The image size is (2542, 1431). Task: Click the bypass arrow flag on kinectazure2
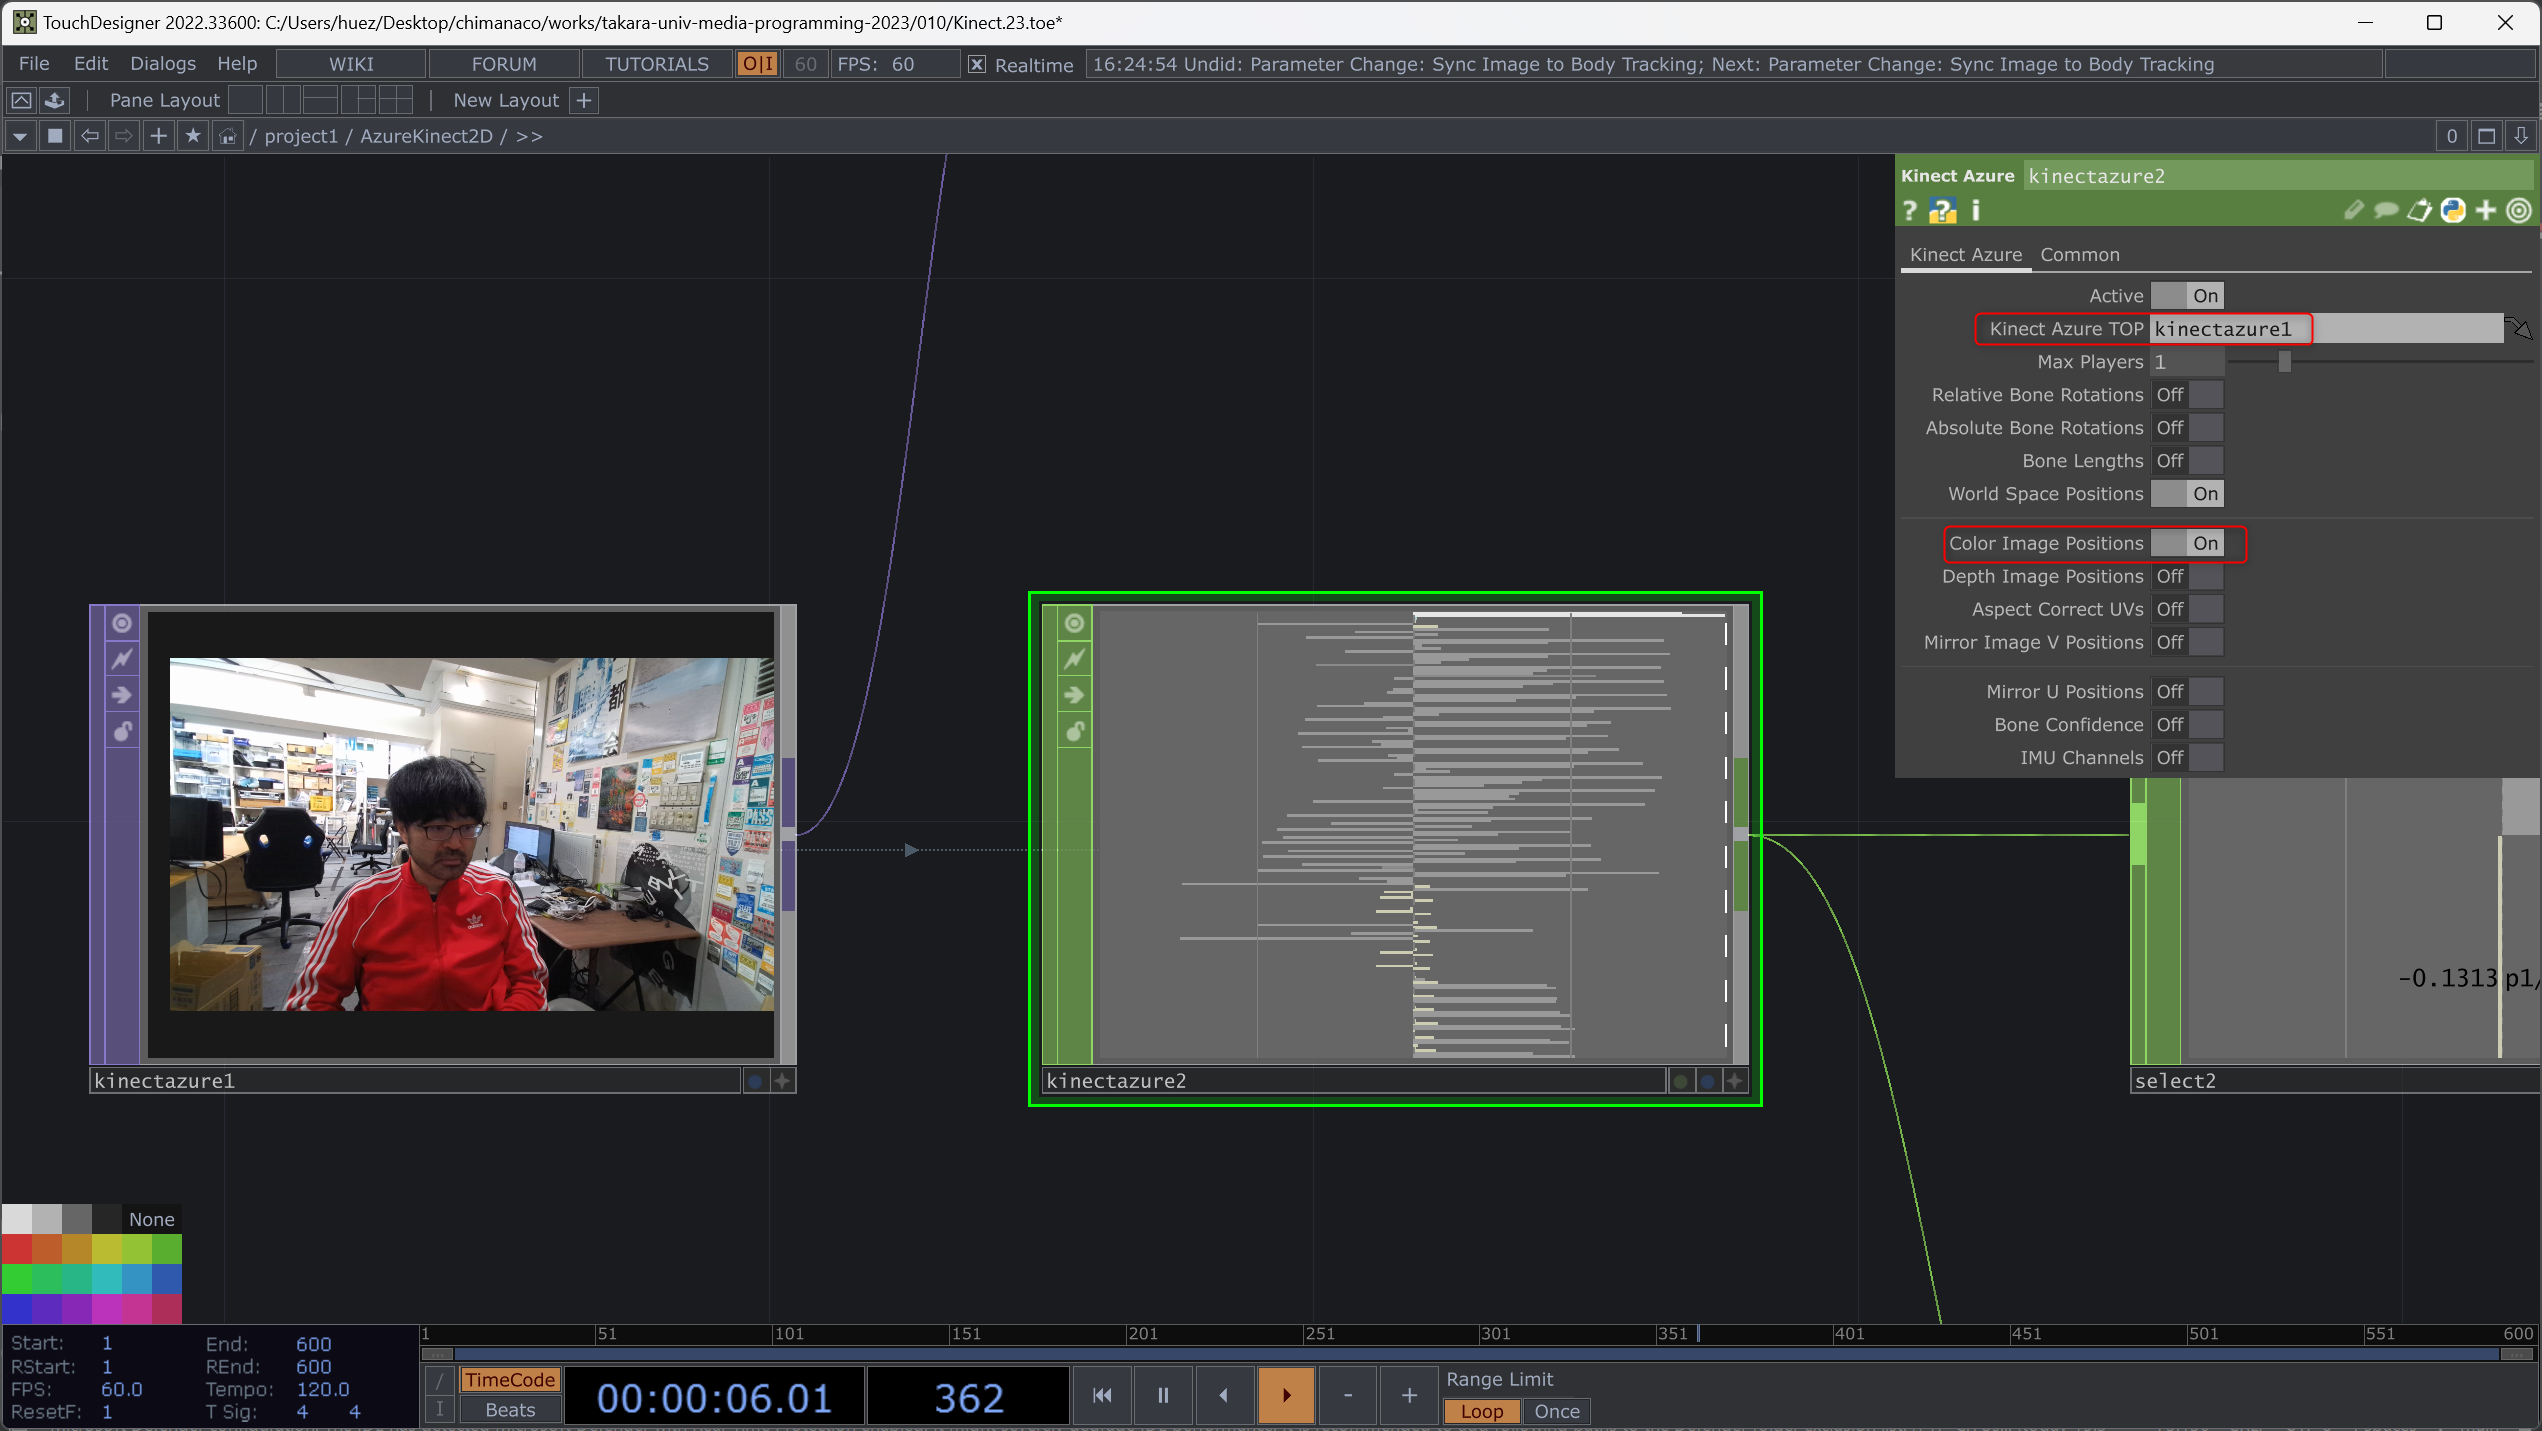pos(1074,695)
